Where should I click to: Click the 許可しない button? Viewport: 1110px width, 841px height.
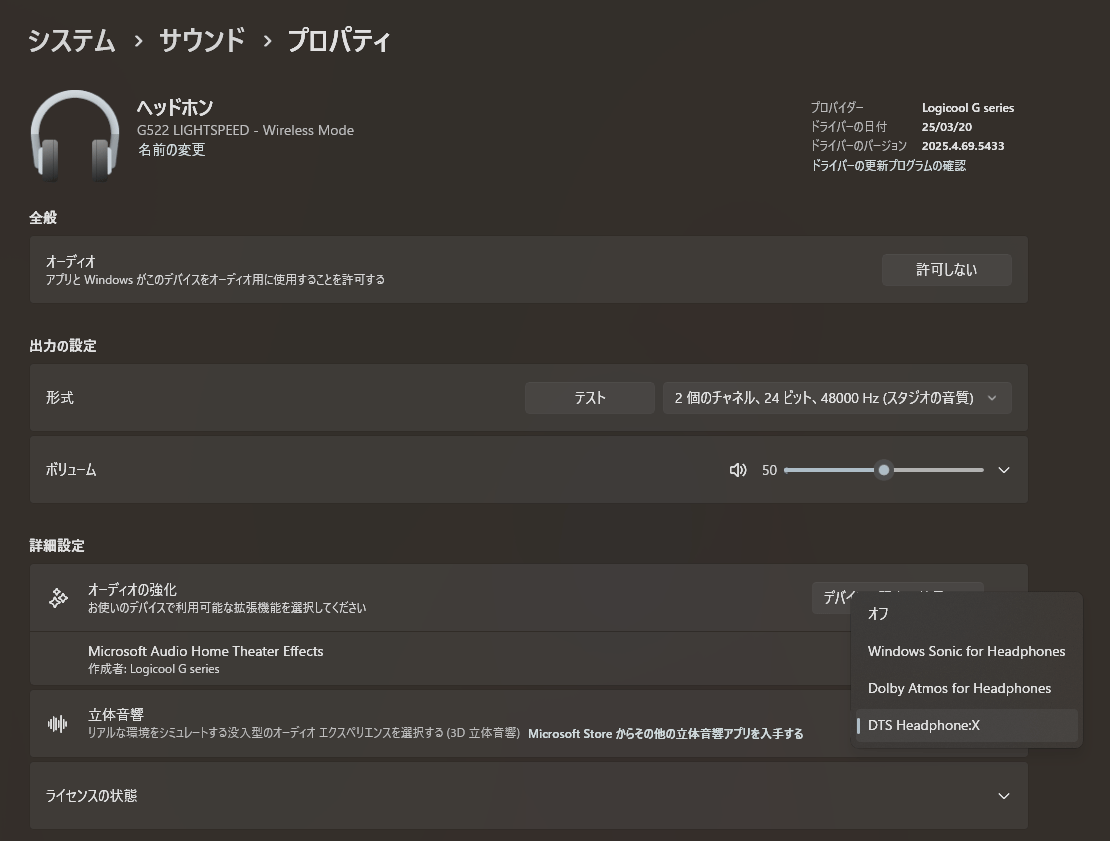(x=946, y=270)
